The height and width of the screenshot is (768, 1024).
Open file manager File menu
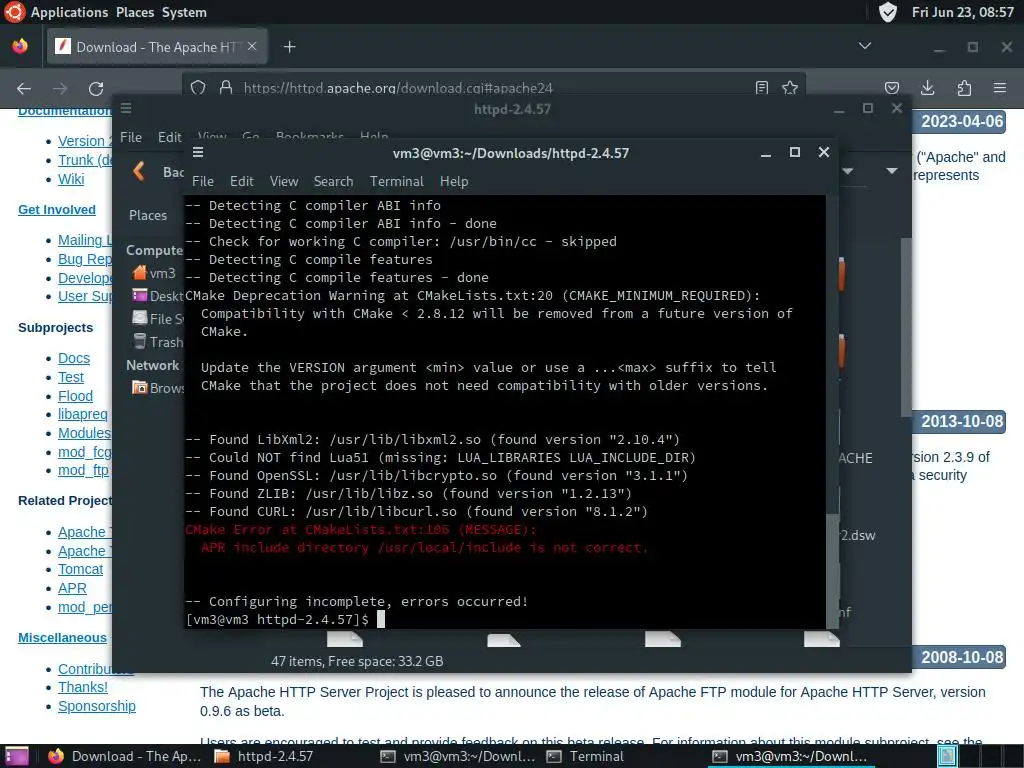tap(131, 137)
